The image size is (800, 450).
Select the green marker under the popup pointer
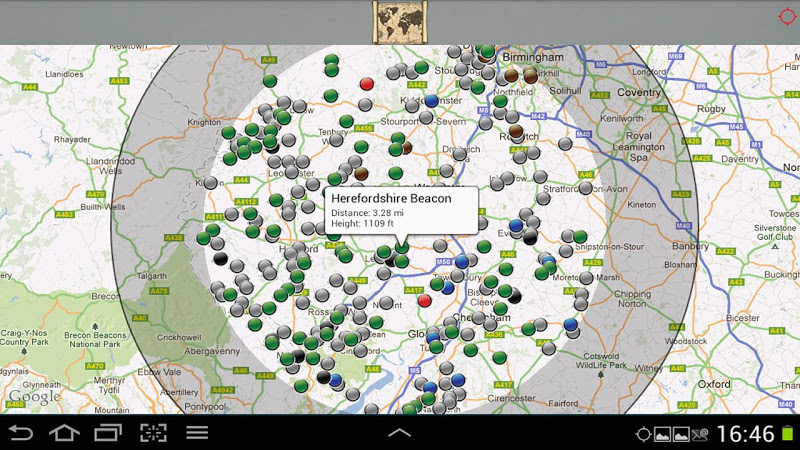point(402,247)
